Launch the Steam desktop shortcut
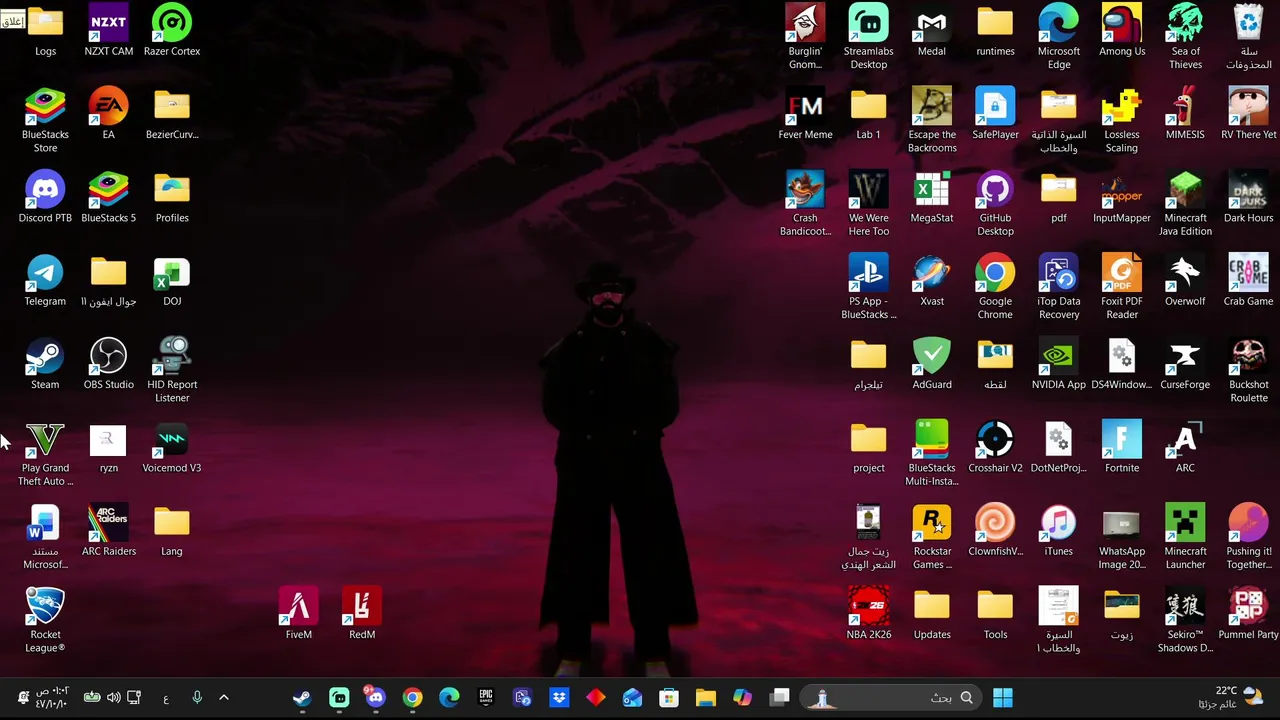 pos(45,365)
